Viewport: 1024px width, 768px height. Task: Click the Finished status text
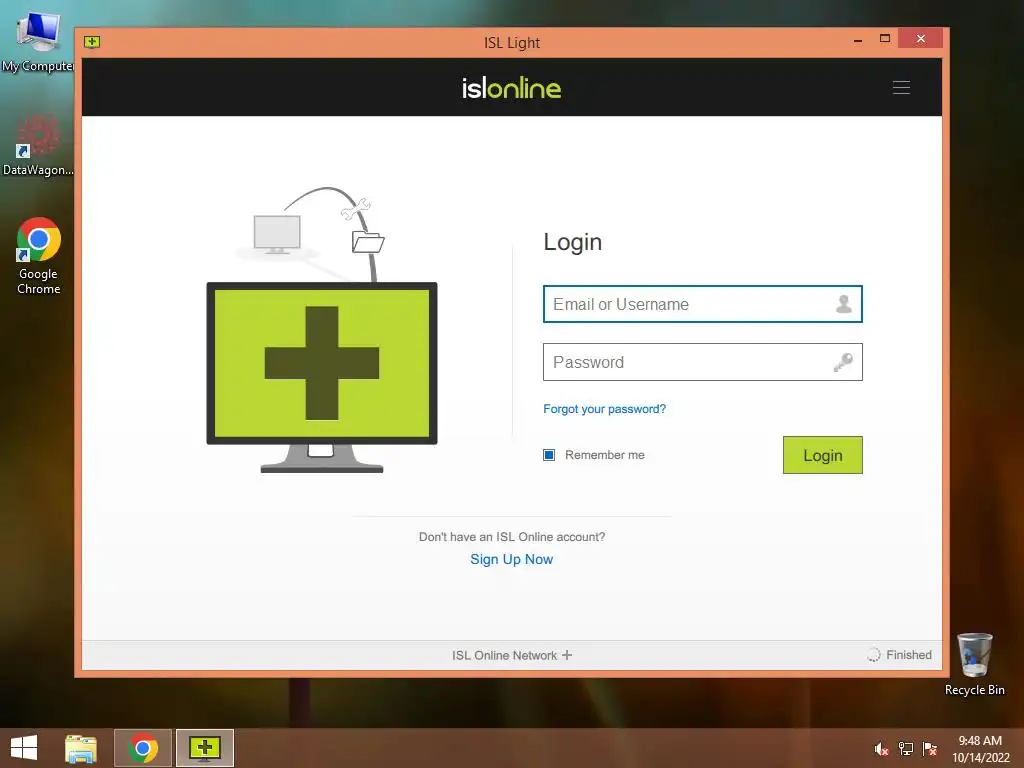(908, 654)
